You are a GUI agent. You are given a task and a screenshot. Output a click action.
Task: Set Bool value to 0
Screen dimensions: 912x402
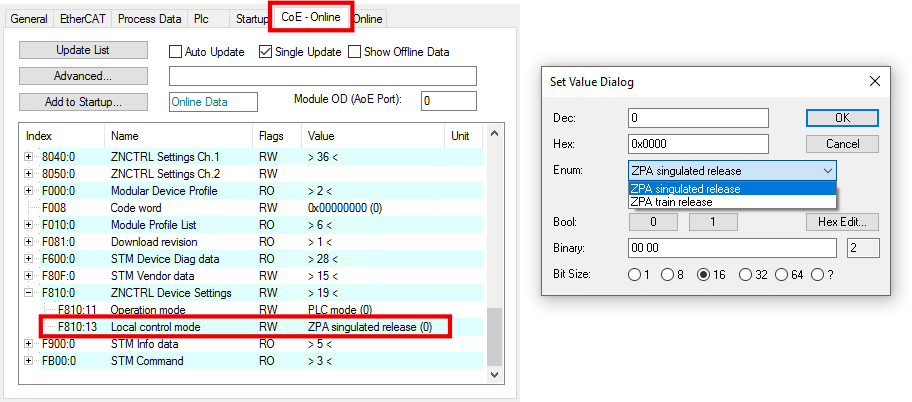(653, 222)
